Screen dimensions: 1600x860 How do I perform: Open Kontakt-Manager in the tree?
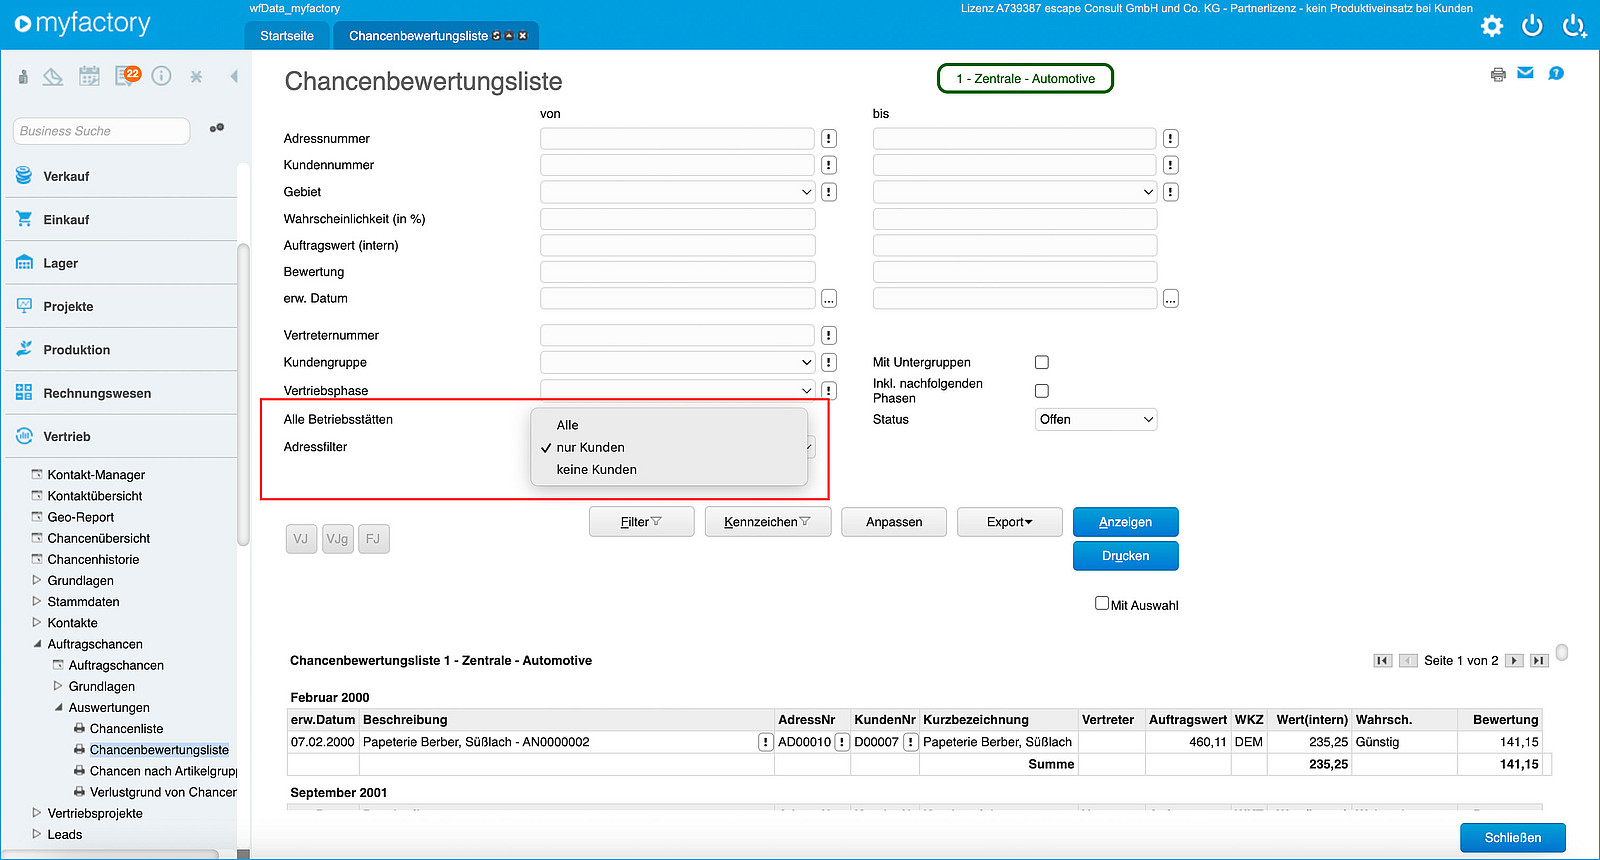[96, 475]
